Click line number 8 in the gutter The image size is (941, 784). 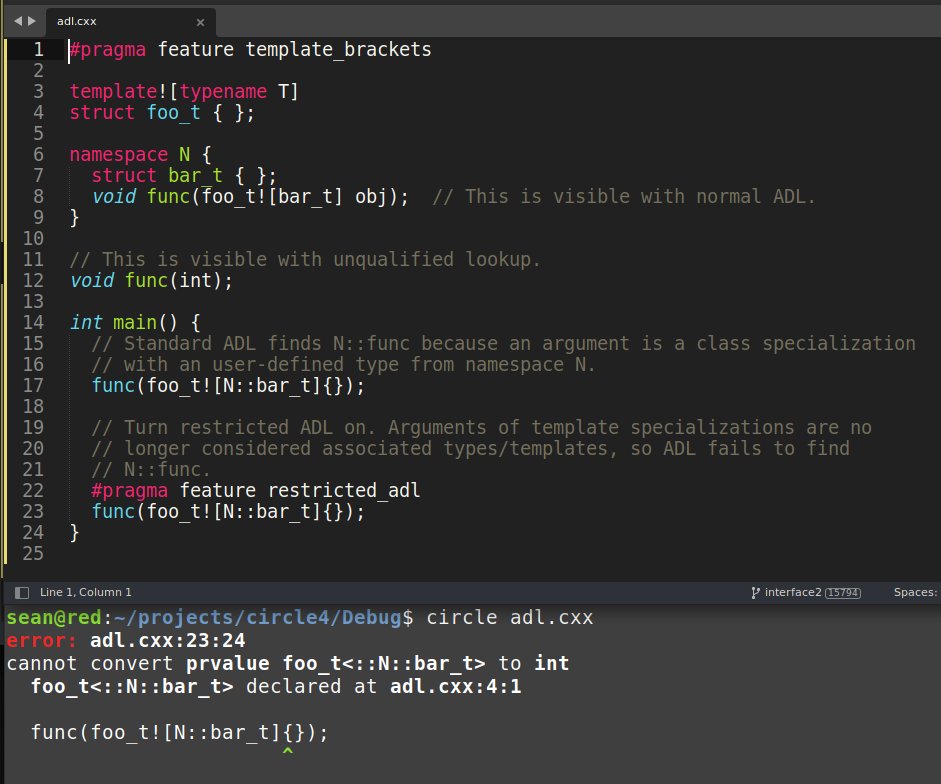[x=37, y=196]
